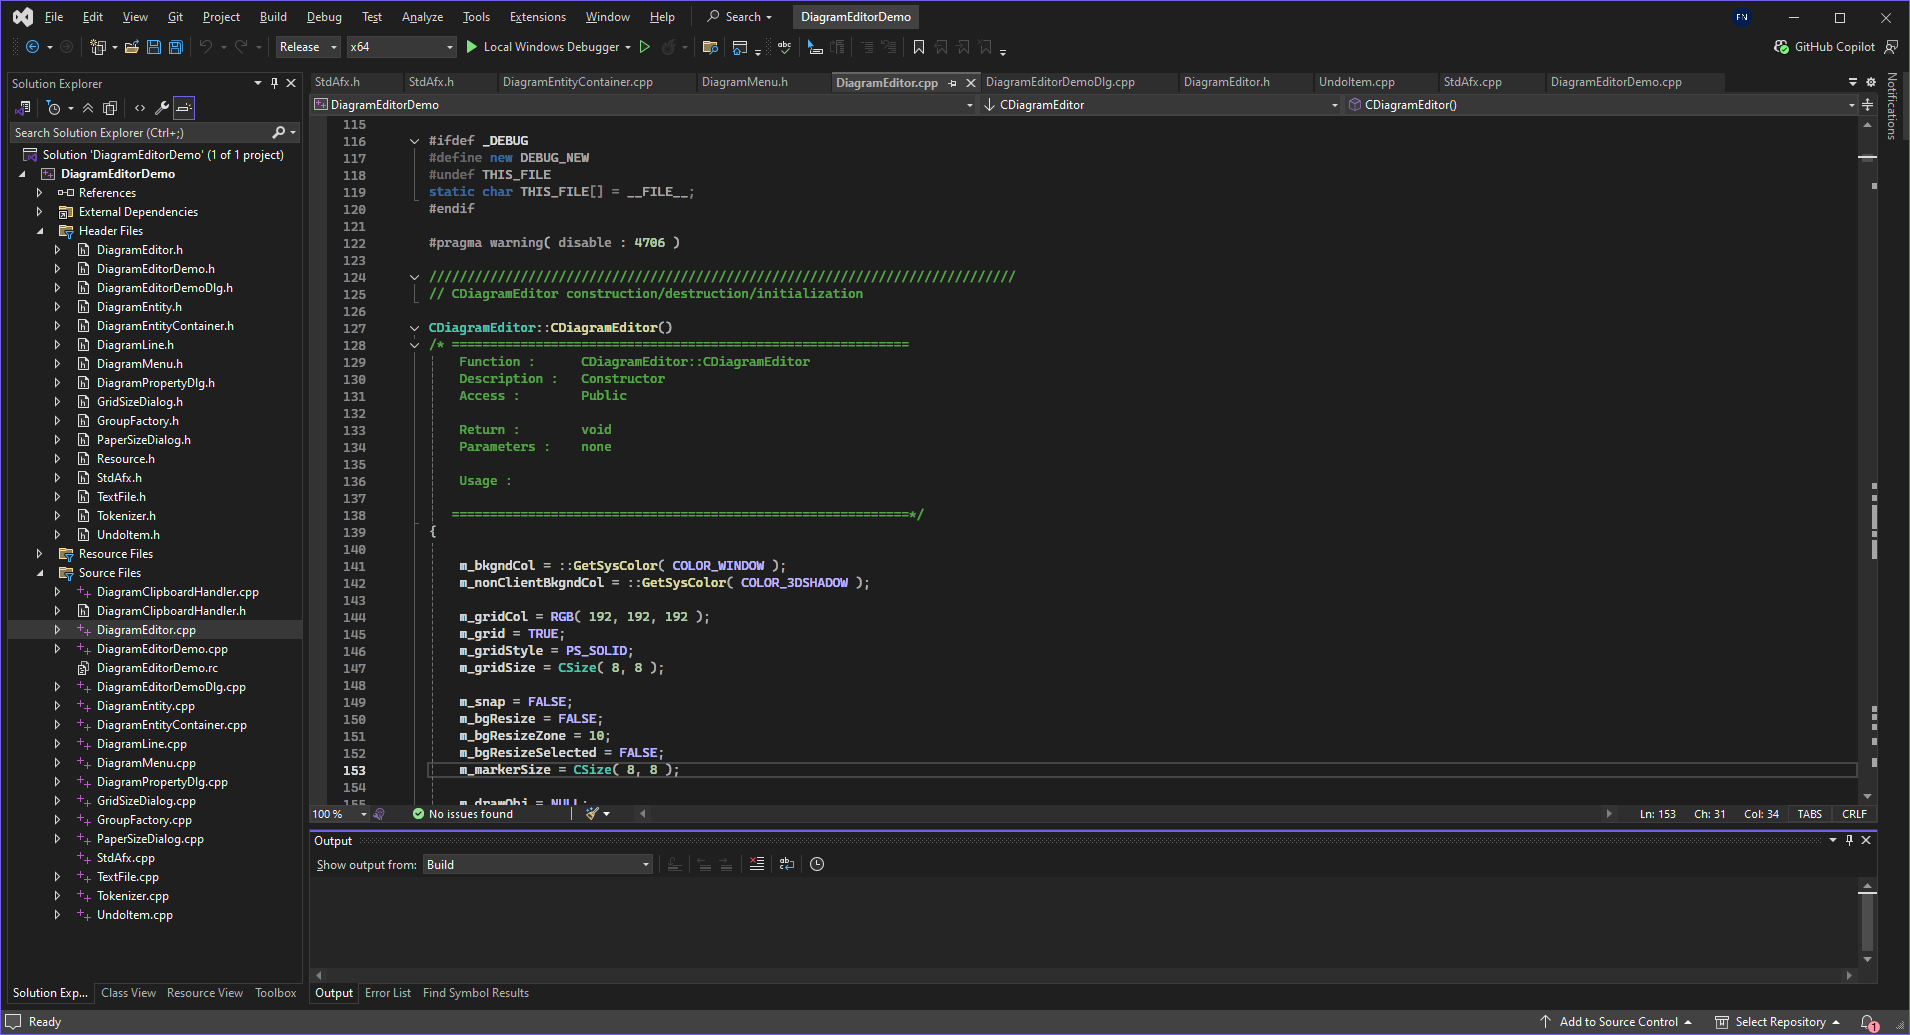Toggle a bookmark on the current line
This screenshot has width=1910, height=1035.
click(918, 47)
